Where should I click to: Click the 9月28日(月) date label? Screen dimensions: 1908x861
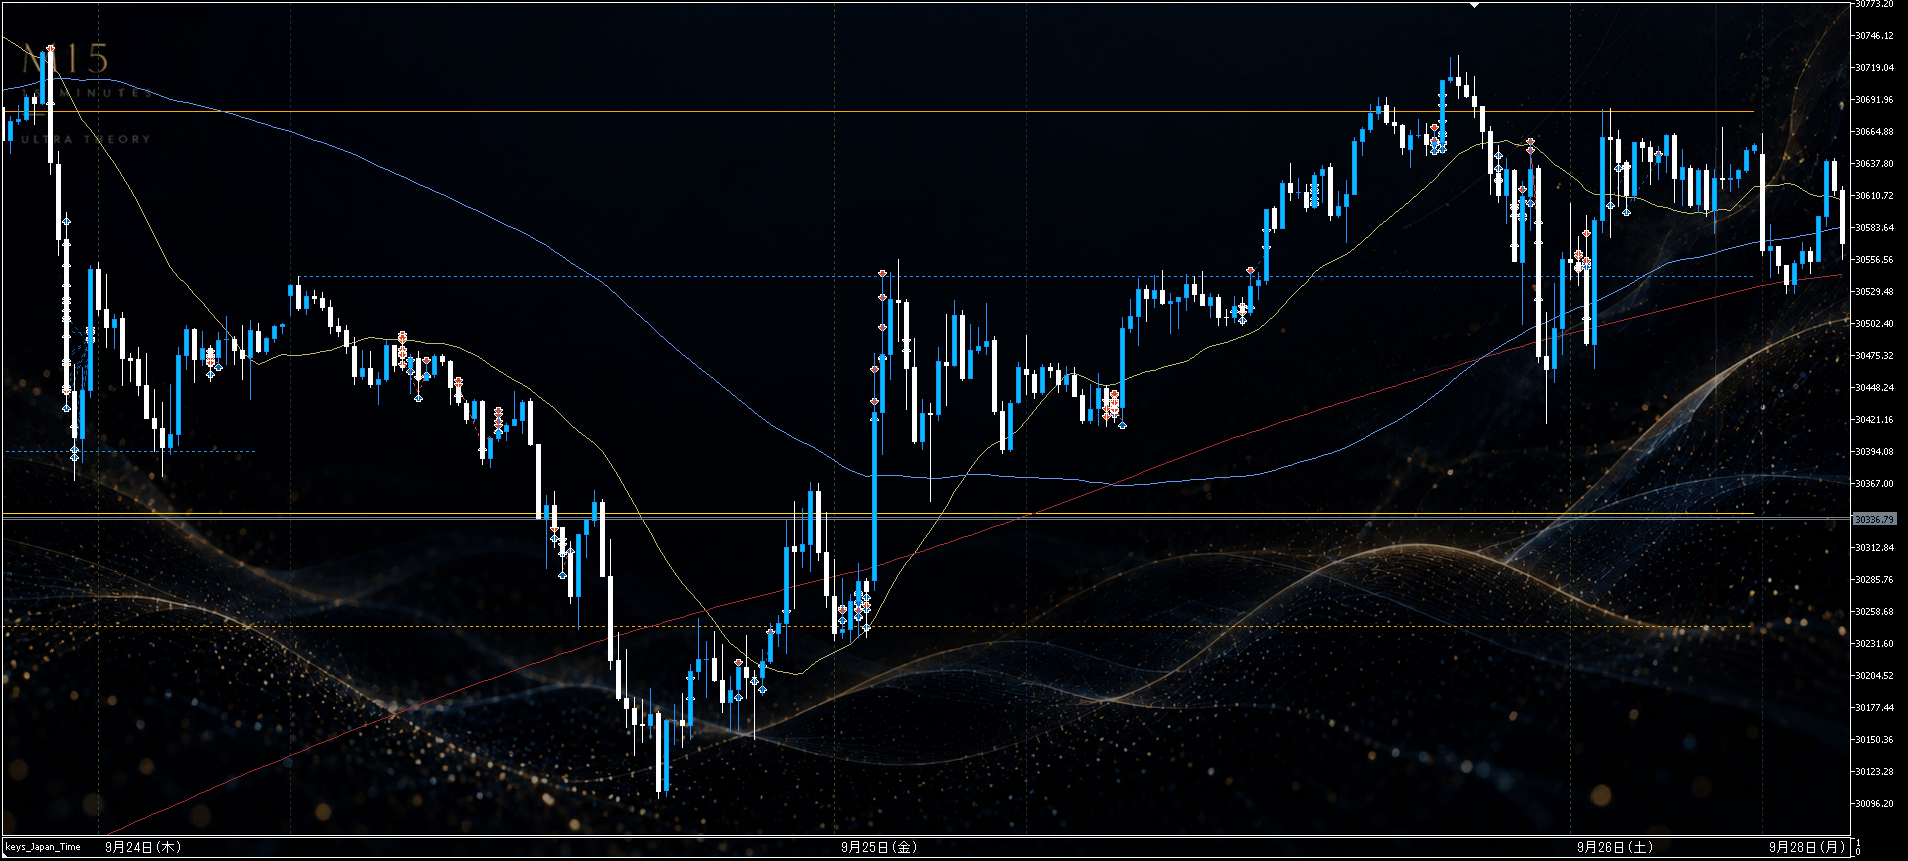1808,847
